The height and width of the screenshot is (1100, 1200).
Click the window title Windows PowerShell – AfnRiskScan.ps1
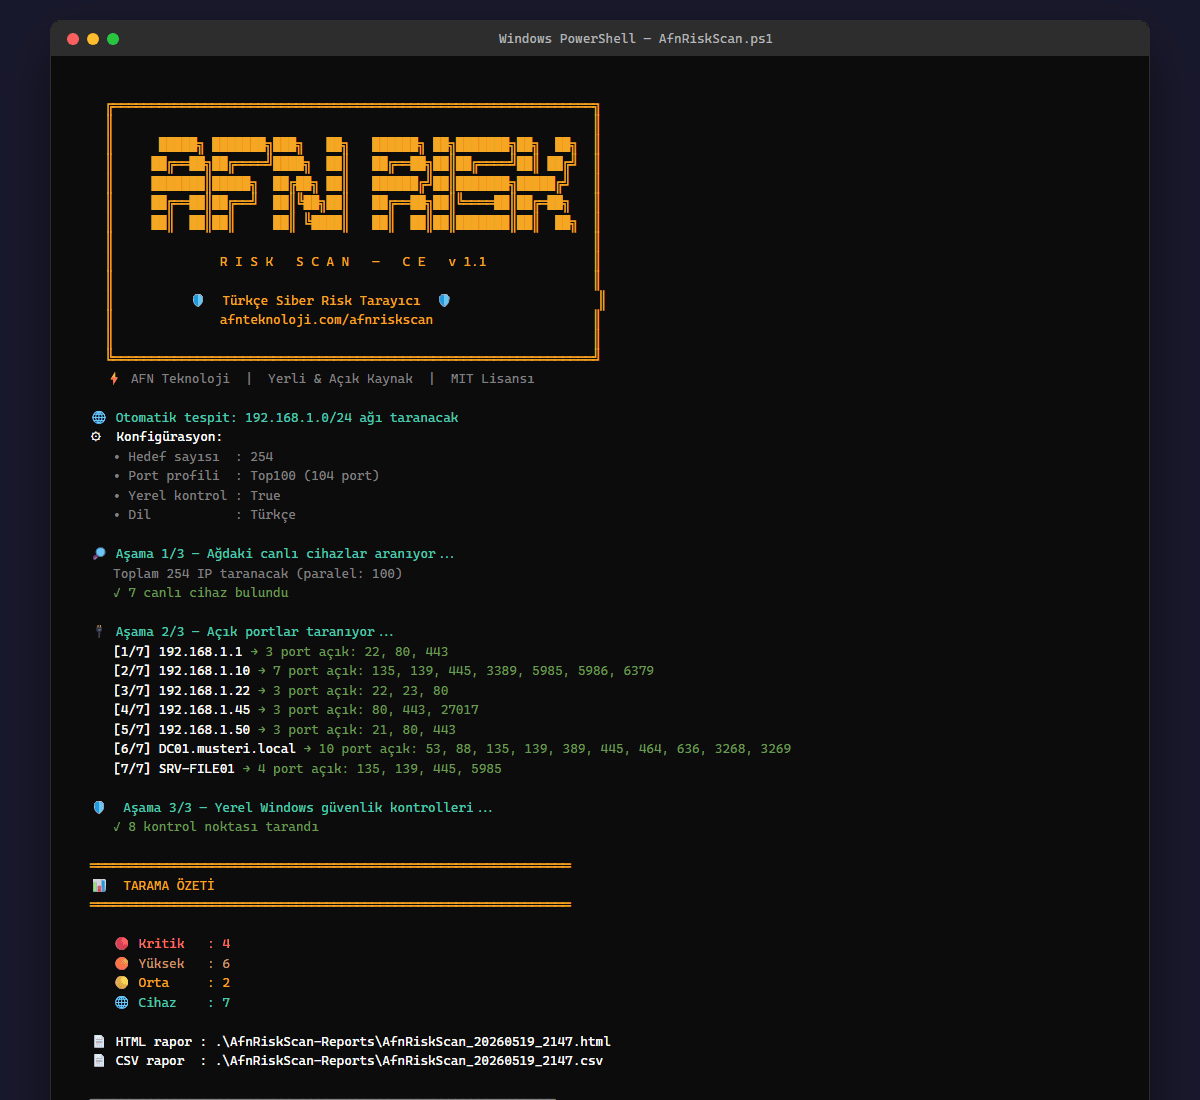[x=636, y=39]
